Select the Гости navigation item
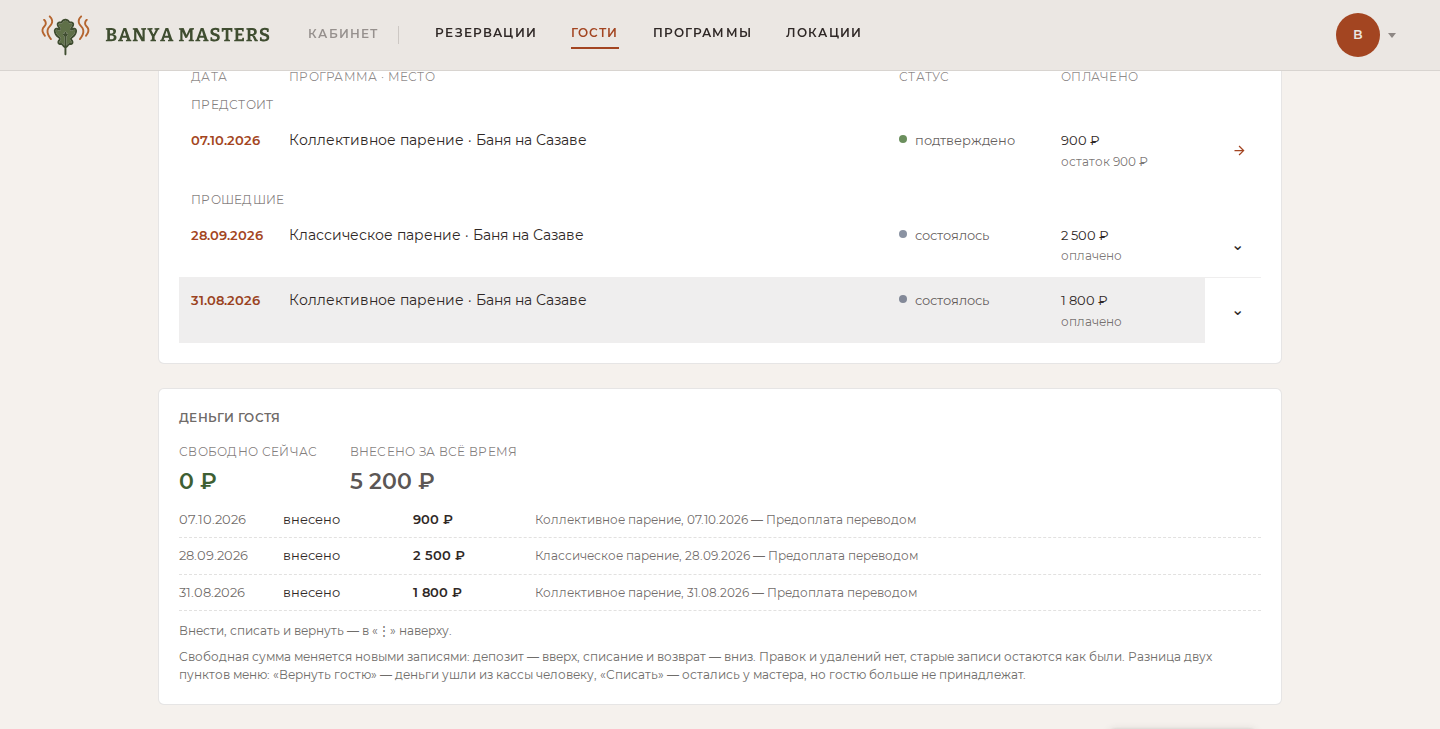 click(x=594, y=33)
